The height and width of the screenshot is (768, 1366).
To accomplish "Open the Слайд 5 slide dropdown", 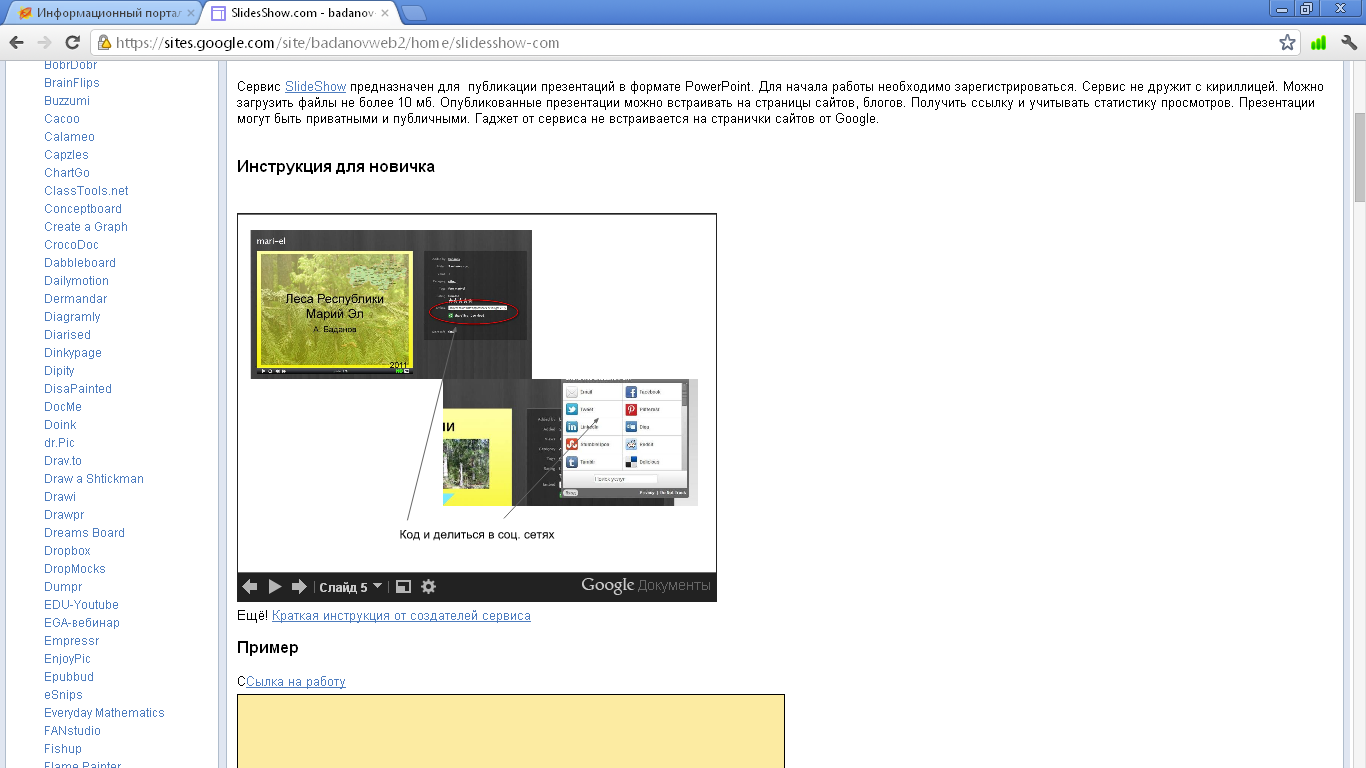I will [351, 587].
